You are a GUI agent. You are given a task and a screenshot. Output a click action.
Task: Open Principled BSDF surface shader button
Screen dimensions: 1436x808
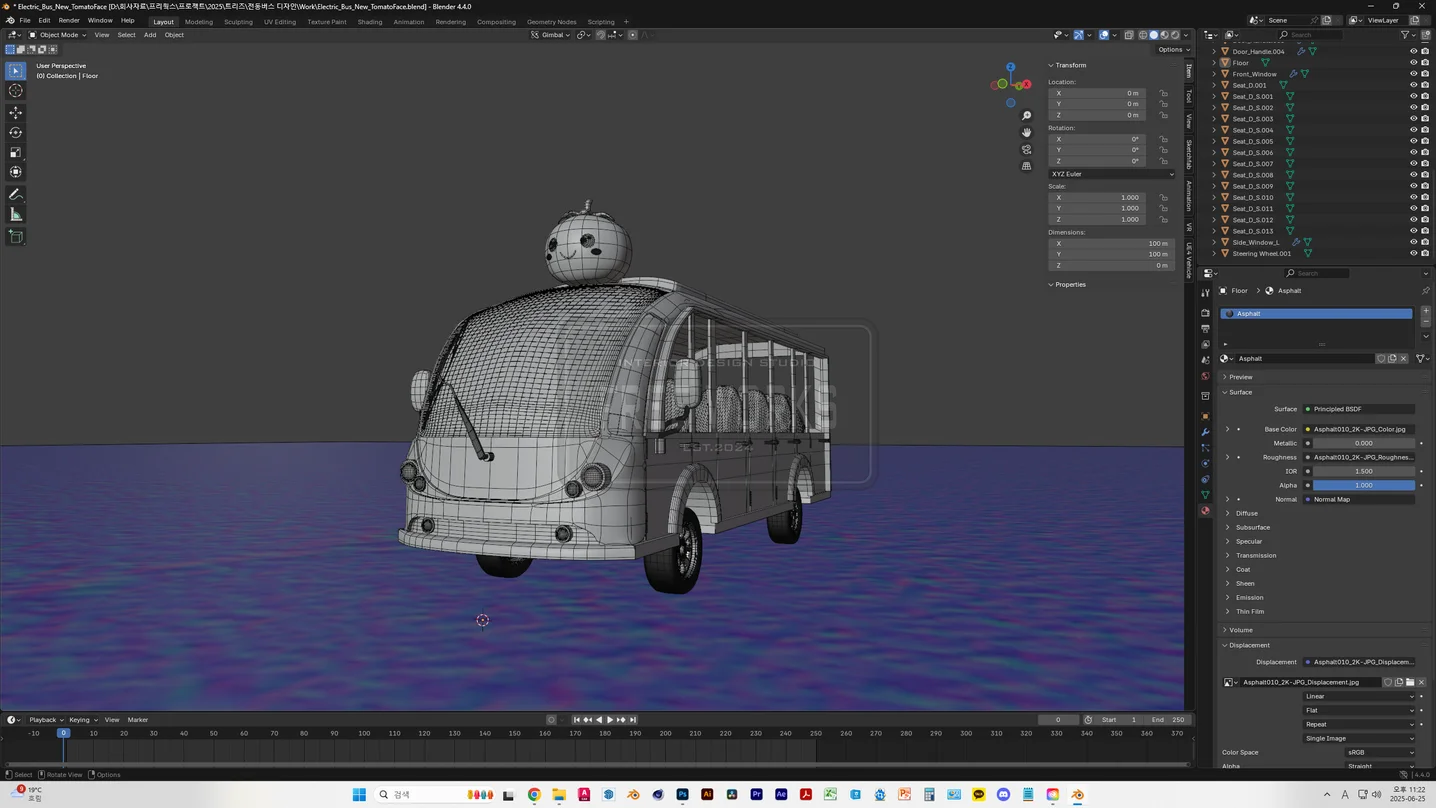(x=1359, y=409)
